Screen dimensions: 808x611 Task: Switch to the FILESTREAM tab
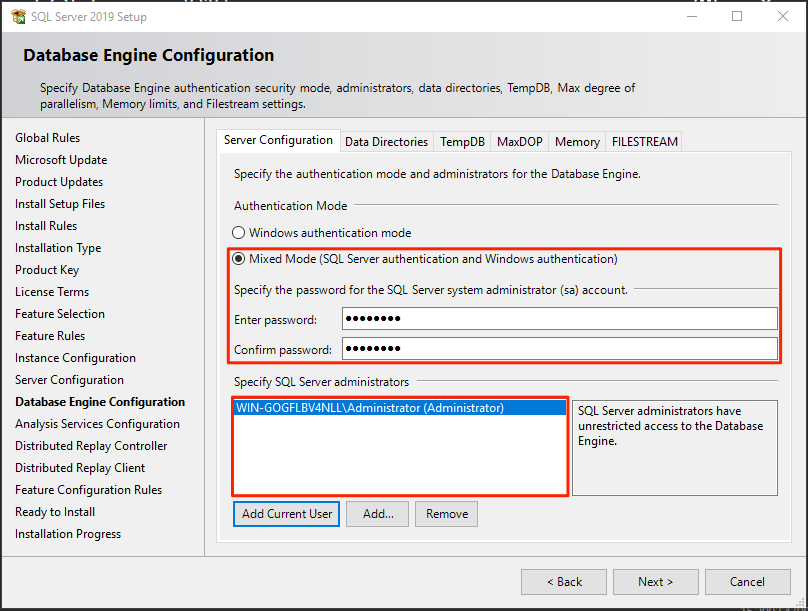click(x=643, y=141)
